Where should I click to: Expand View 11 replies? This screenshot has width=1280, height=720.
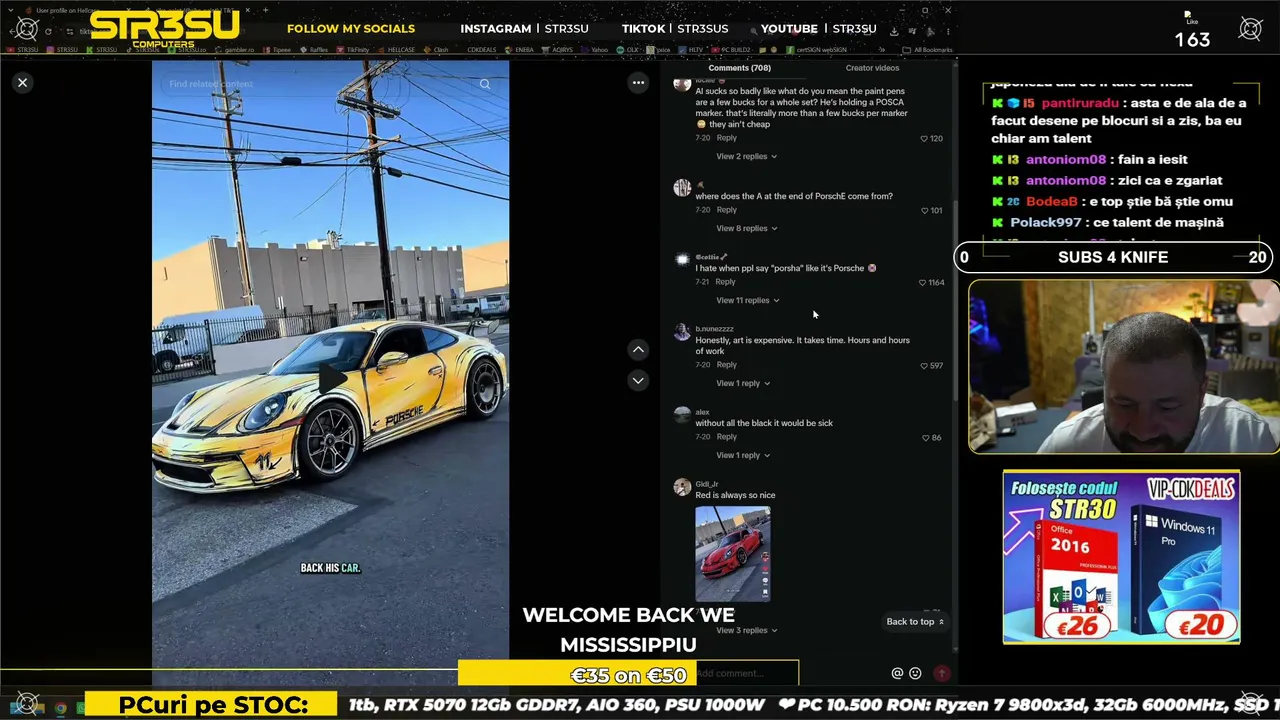[x=748, y=301]
